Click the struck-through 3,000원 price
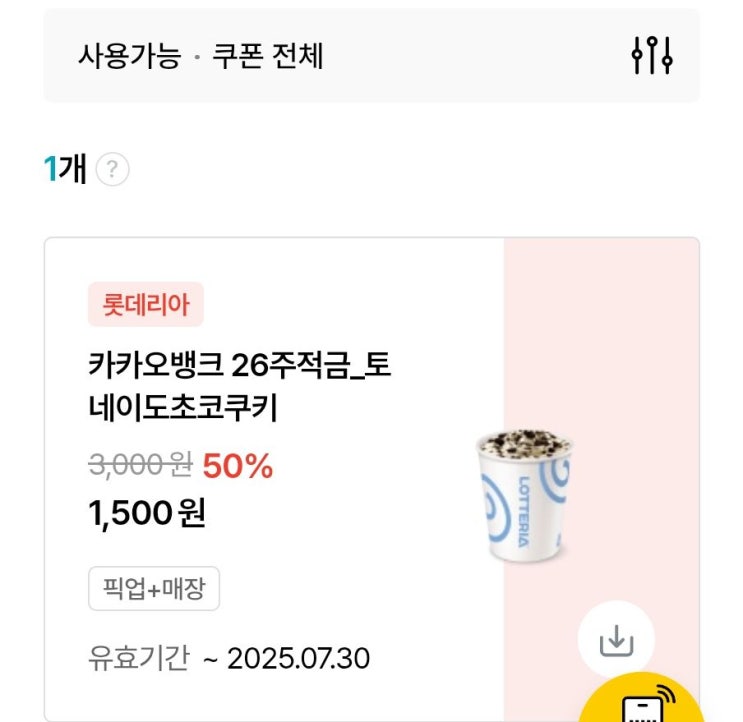 click(141, 467)
